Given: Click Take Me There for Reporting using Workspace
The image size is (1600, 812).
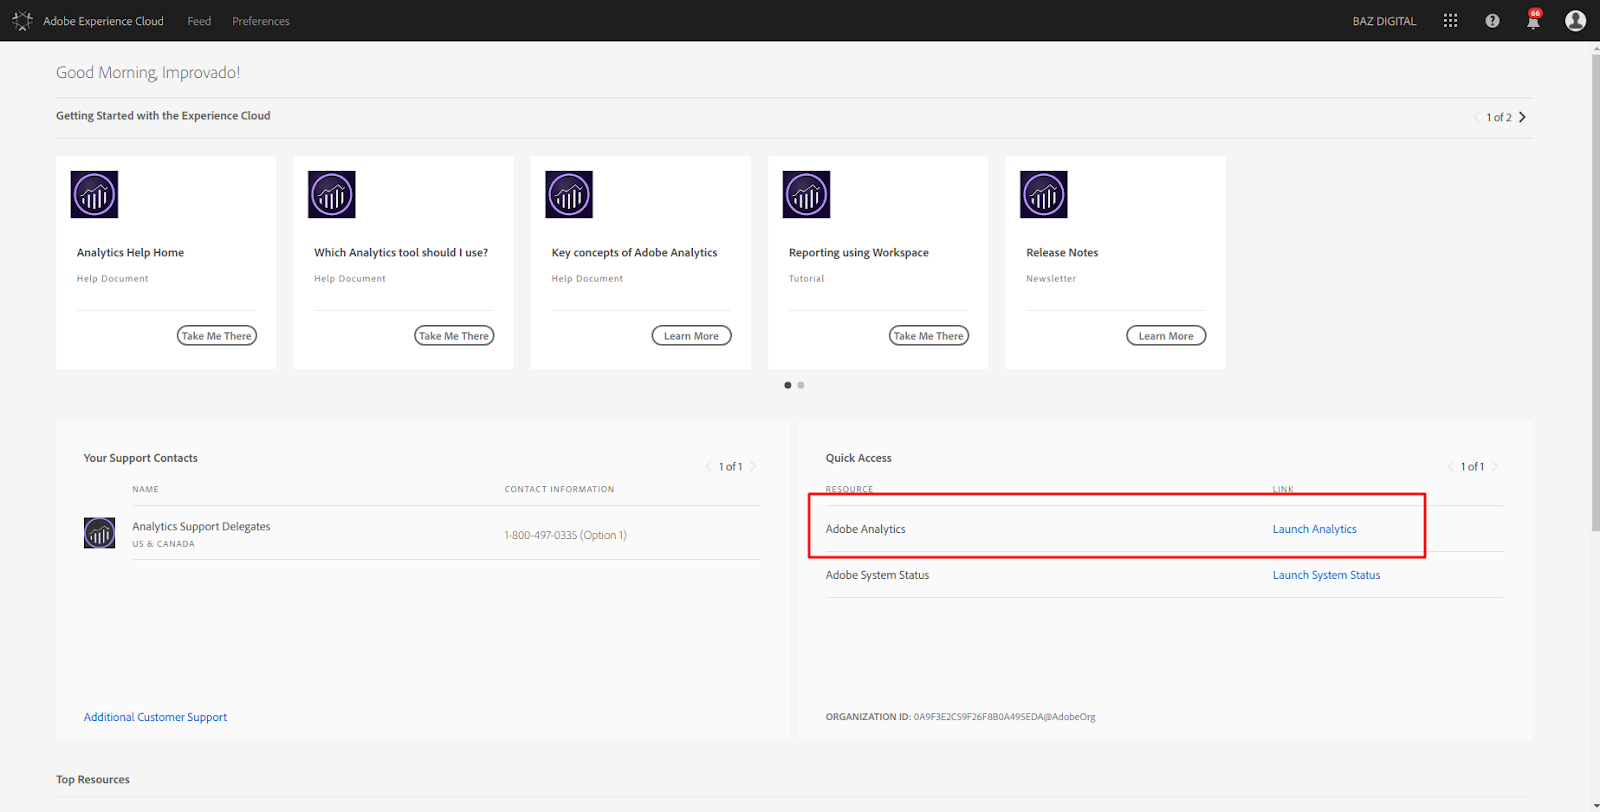Looking at the screenshot, I should [x=929, y=336].
